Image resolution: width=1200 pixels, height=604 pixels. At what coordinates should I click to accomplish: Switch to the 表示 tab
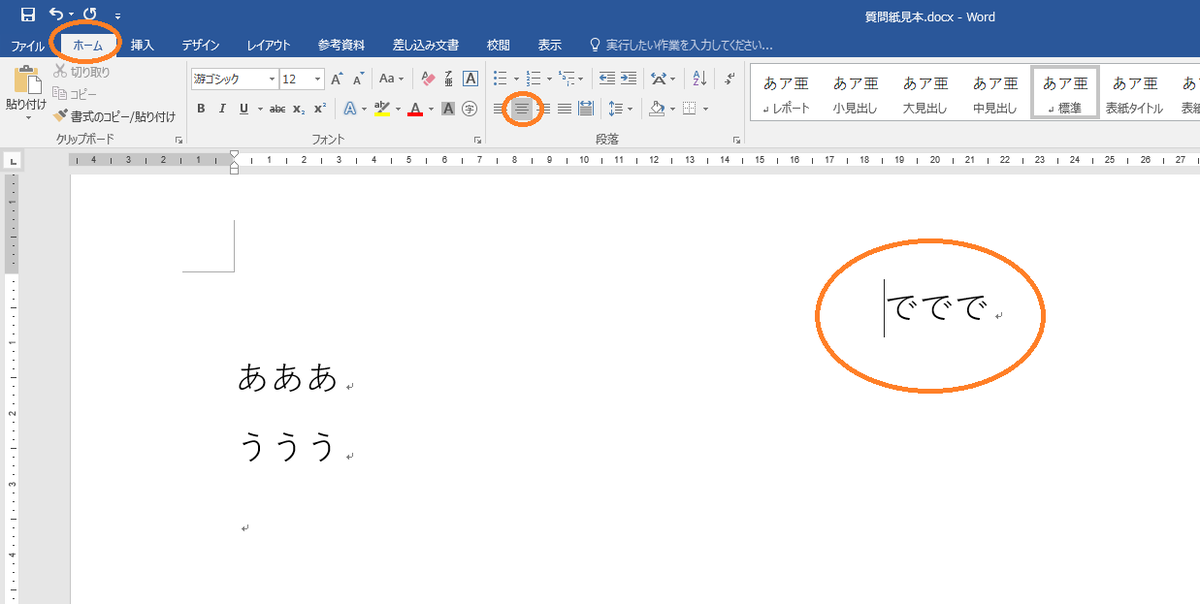click(550, 45)
